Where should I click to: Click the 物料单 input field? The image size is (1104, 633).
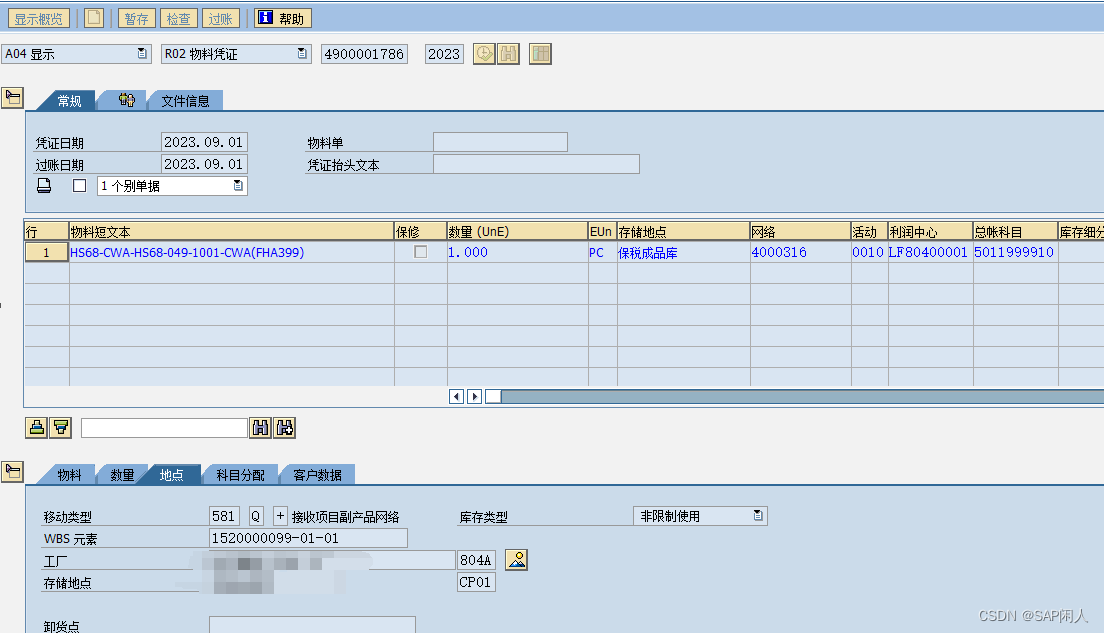[501, 142]
